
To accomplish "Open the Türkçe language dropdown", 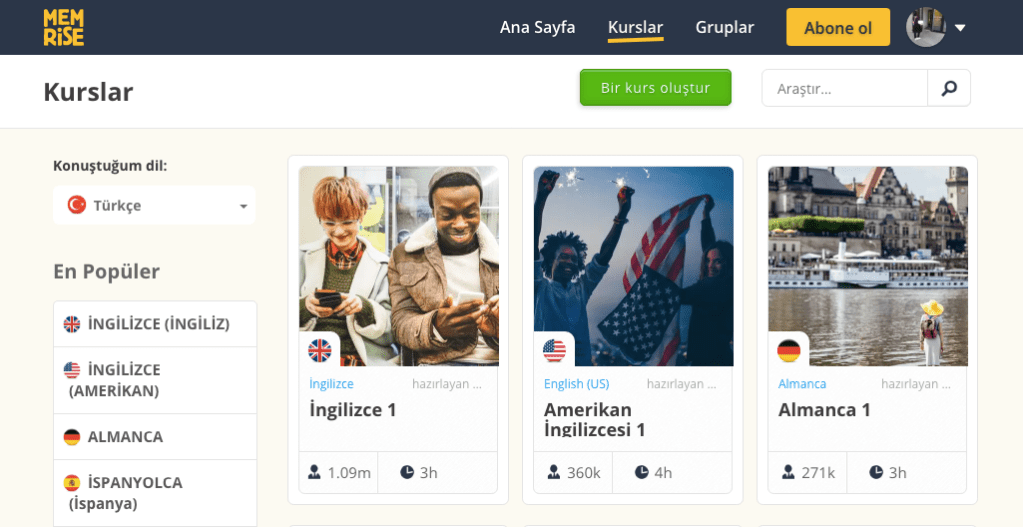I will tap(154, 205).
